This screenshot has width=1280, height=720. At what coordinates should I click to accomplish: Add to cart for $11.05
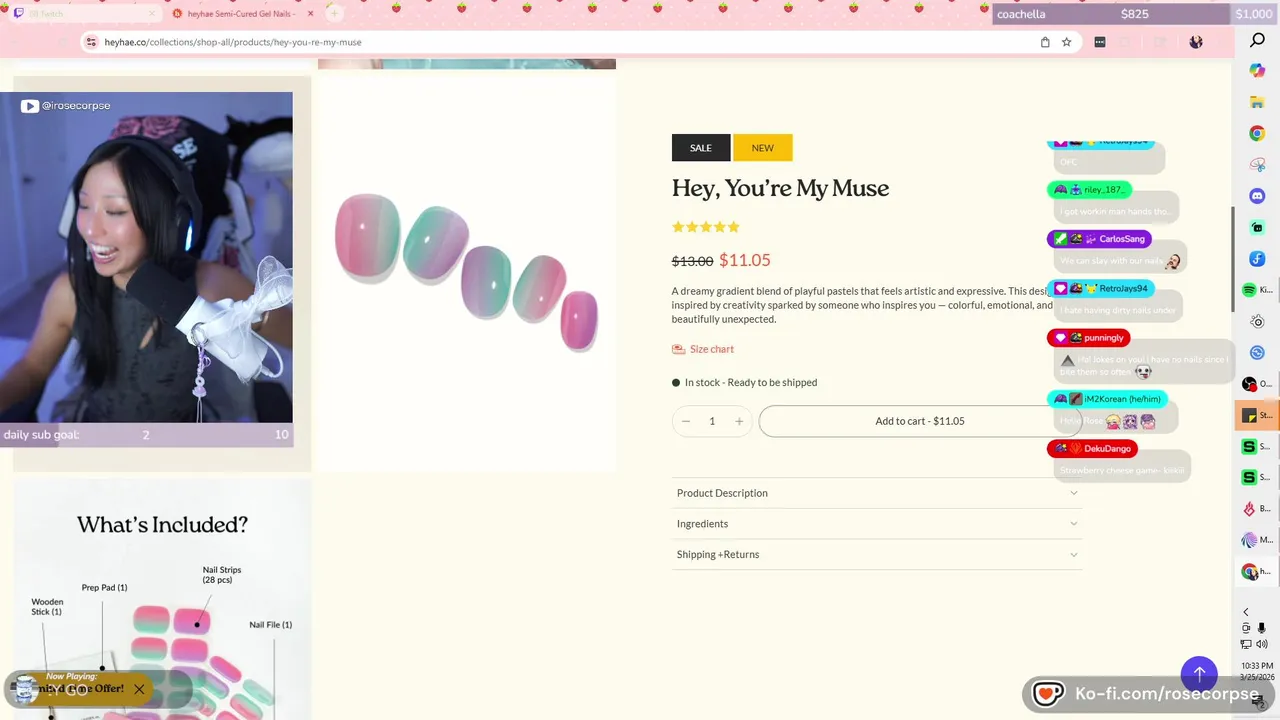pos(919,421)
